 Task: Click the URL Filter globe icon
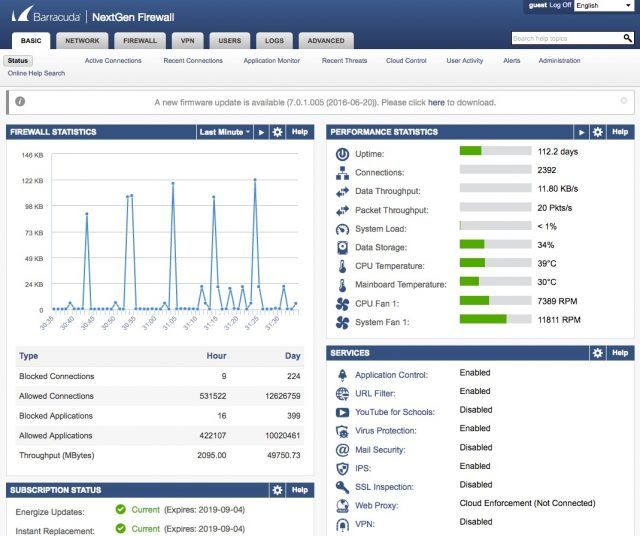point(342,394)
